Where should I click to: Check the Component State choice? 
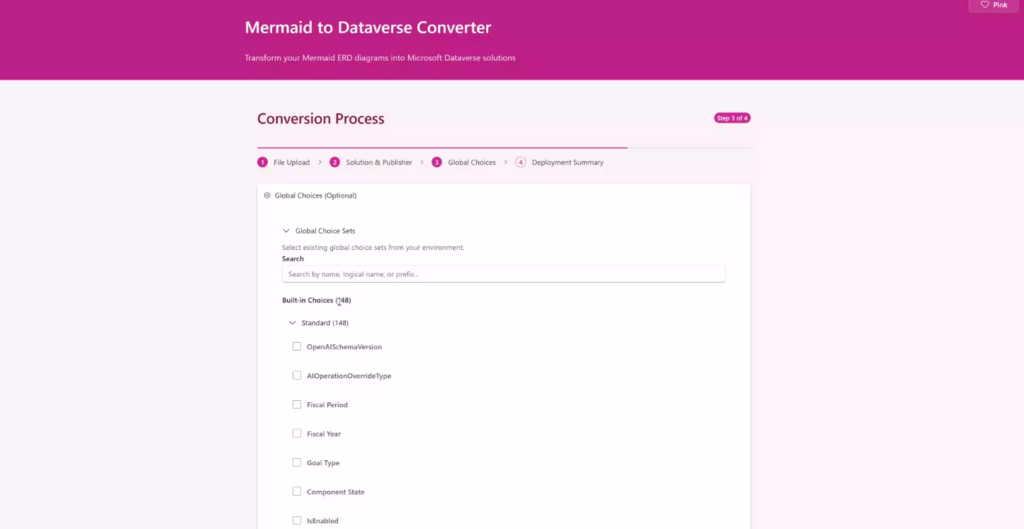click(296, 491)
